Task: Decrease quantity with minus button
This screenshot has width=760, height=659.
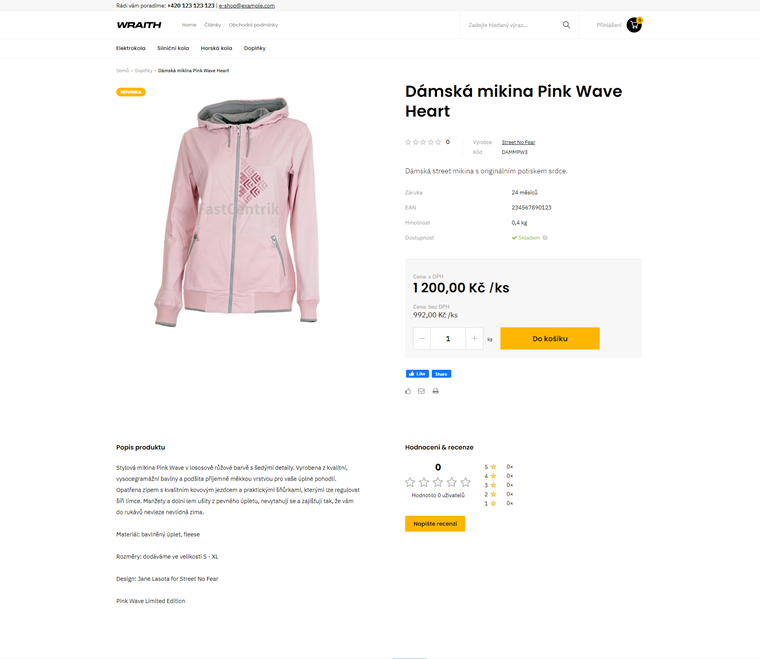Action: [x=422, y=338]
